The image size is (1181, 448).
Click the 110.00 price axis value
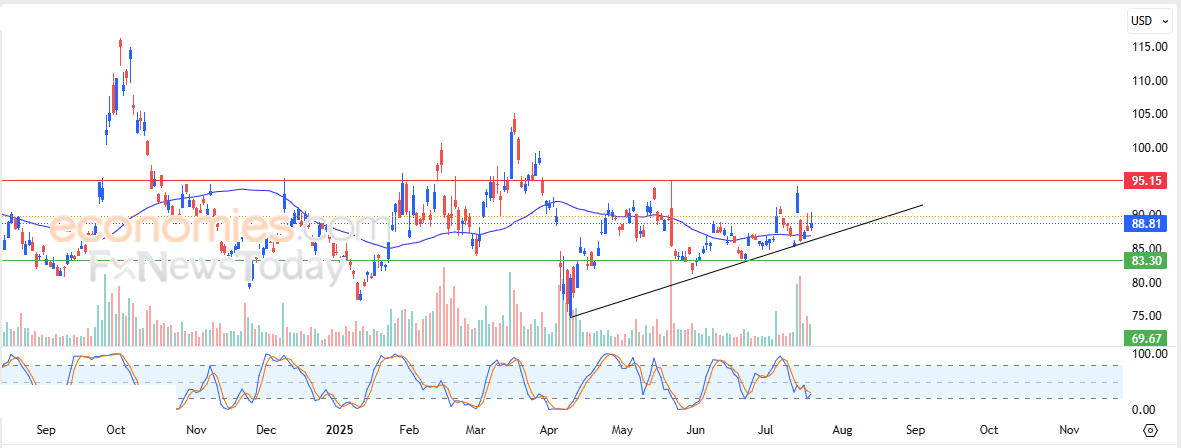pos(1149,81)
